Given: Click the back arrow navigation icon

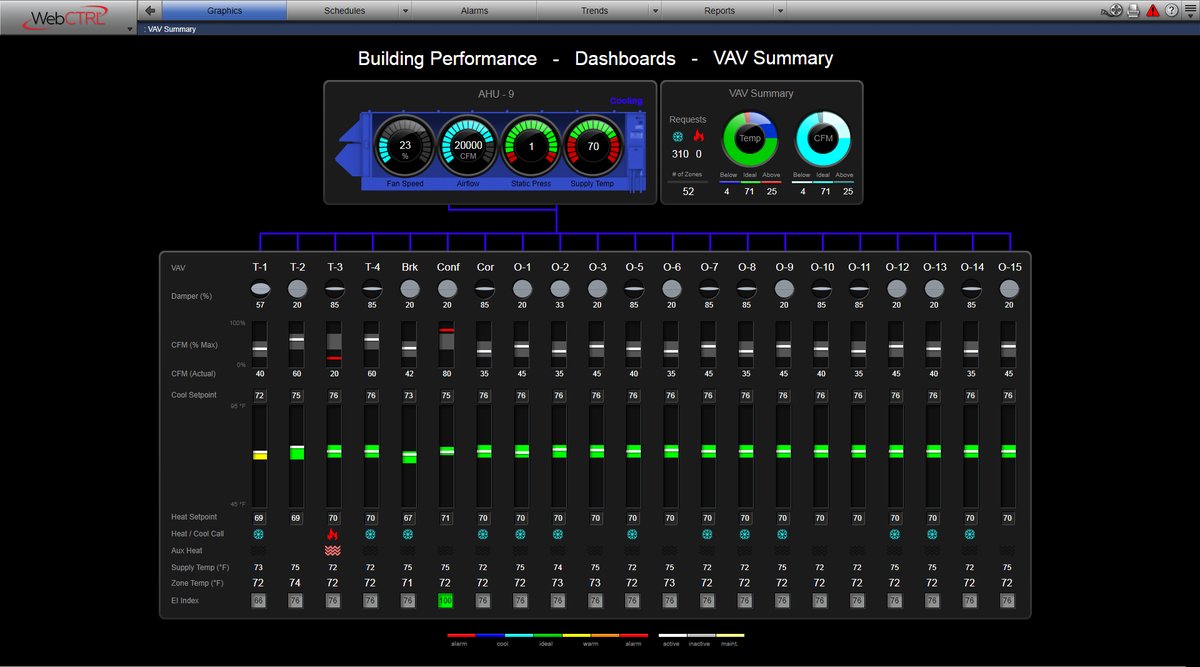Looking at the screenshot, I should [150, 11].
